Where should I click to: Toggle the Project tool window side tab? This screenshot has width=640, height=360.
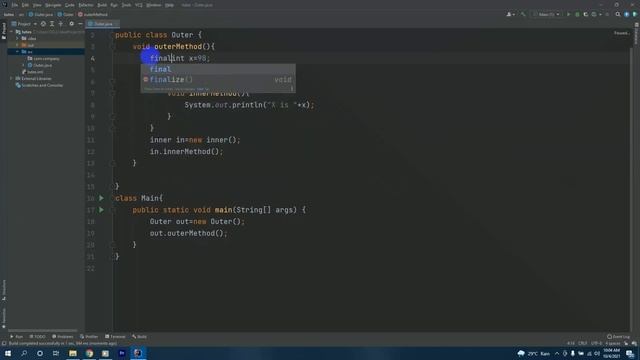(4, 31)
